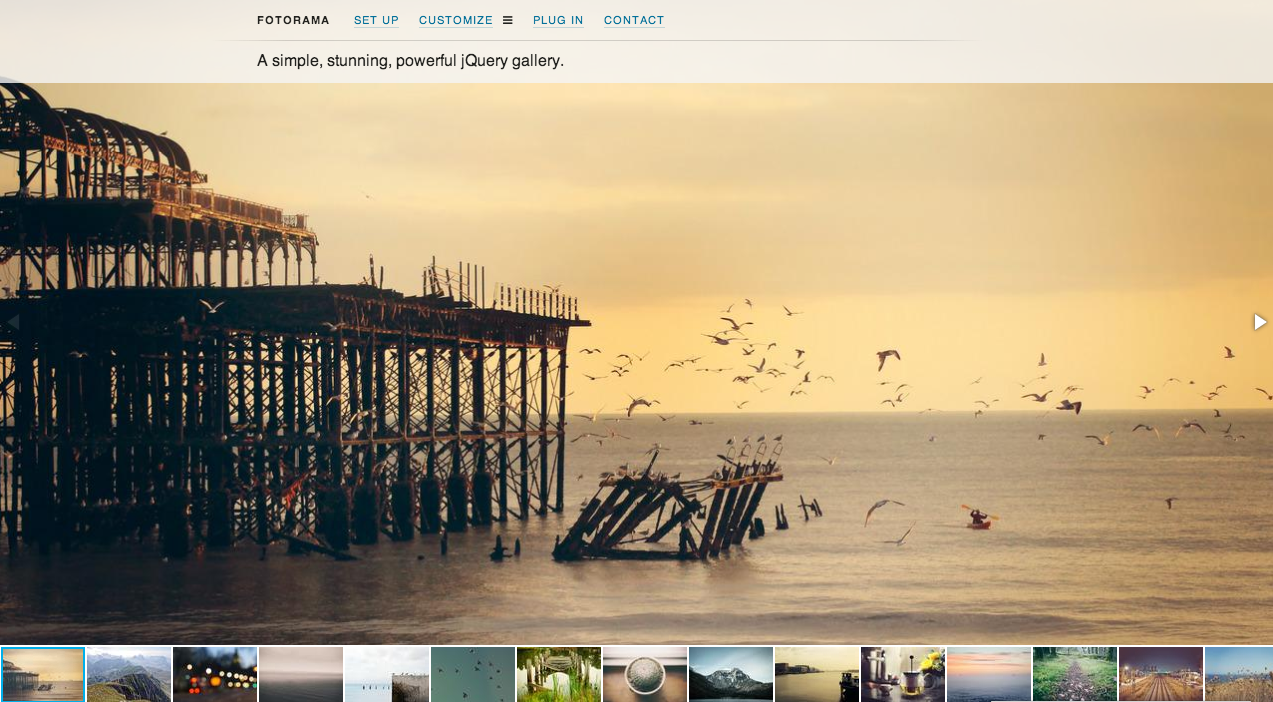Open the night bokeh lights thumbnail
Screen dimensions: 1273x702
[x=215, y=673]
